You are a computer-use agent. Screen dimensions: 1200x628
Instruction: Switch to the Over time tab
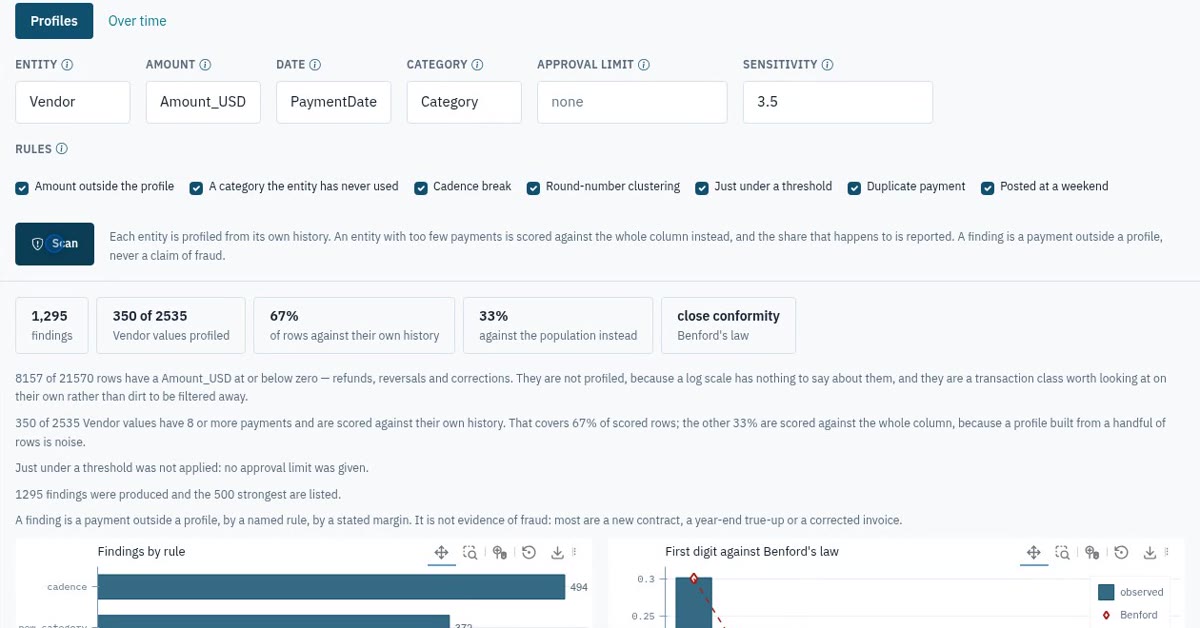pos(137,21)
